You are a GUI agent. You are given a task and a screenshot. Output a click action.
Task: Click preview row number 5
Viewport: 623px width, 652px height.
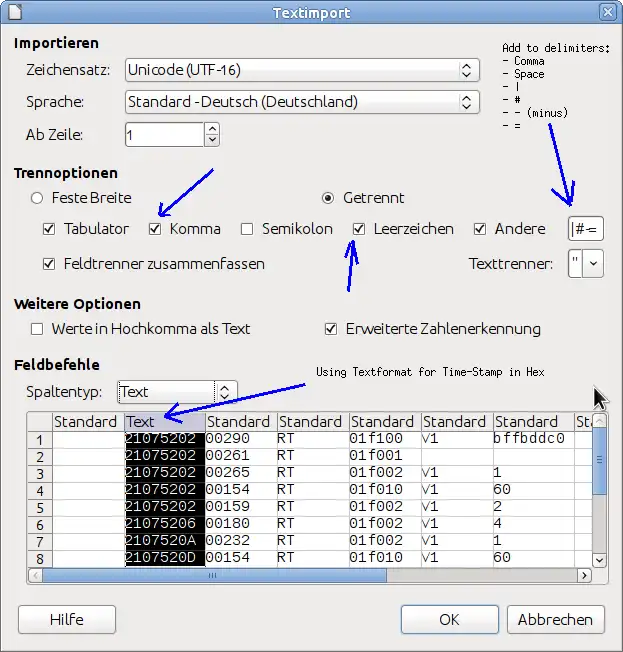(40, 508)
